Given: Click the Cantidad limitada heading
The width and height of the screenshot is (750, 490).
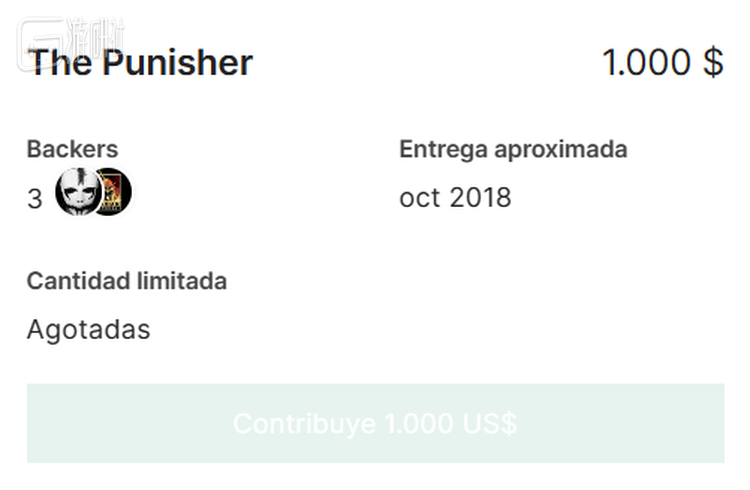Looking at the screenshot, I should (x=126, y=280).
